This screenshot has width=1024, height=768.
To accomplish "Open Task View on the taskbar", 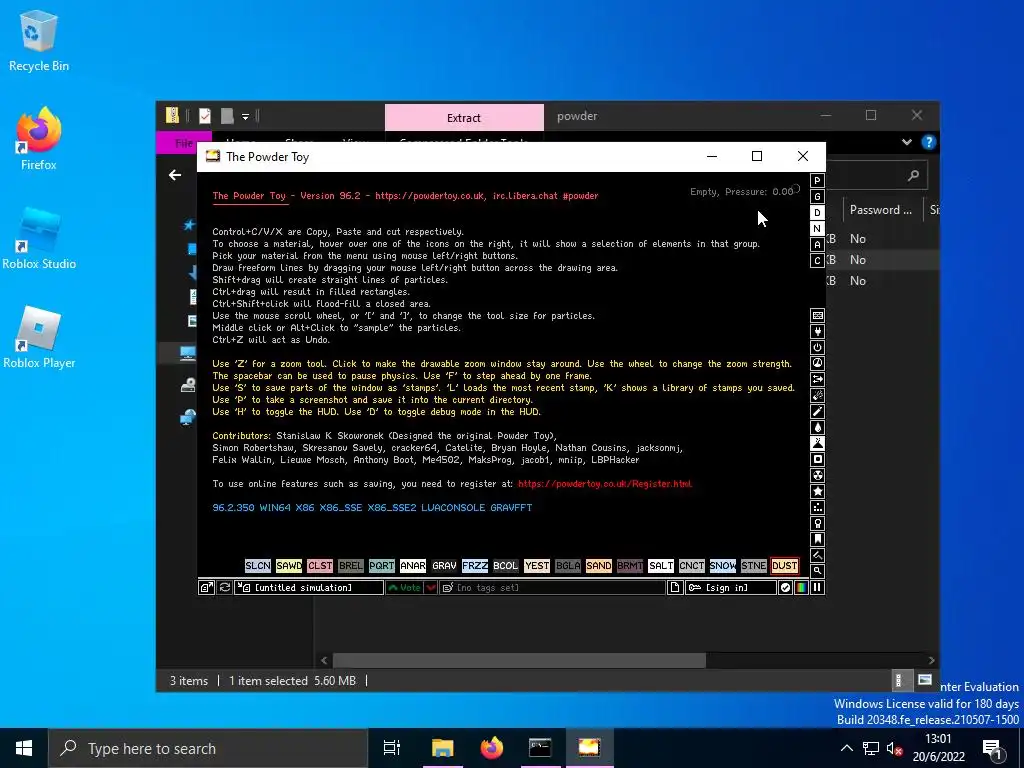I will [x=392, y=748].
